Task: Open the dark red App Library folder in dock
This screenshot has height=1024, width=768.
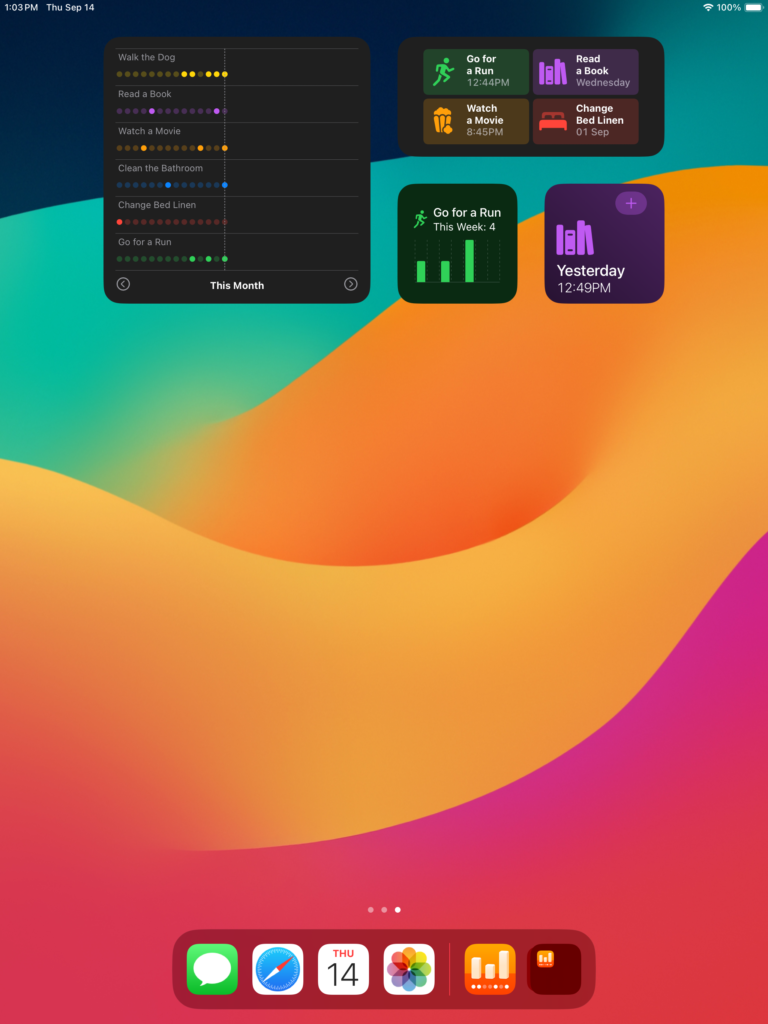Action: (x=554, y=969)
